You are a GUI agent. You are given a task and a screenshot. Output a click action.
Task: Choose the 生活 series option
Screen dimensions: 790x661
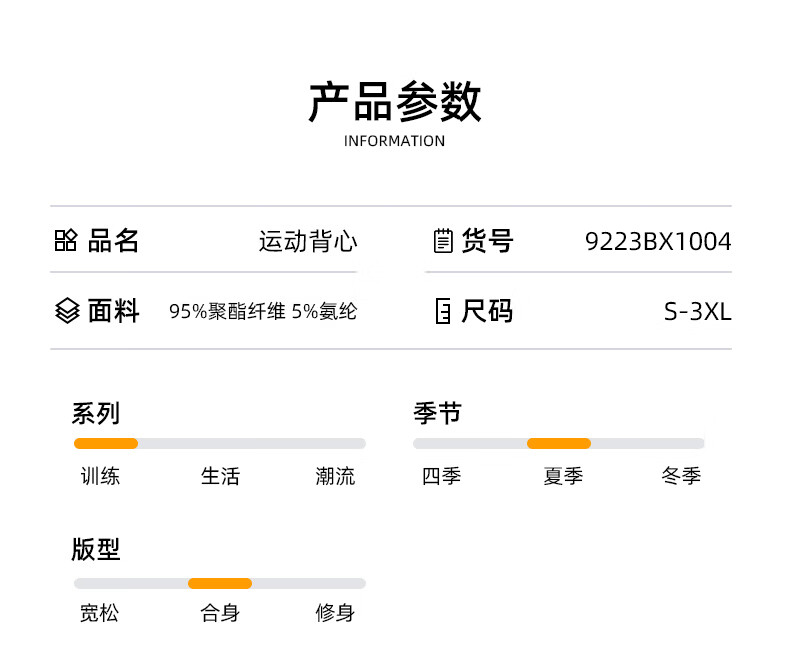tap(220, 476)
